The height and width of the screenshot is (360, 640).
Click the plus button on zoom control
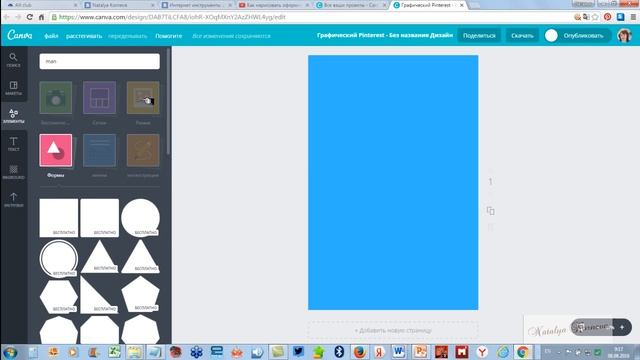pos(622,327)
